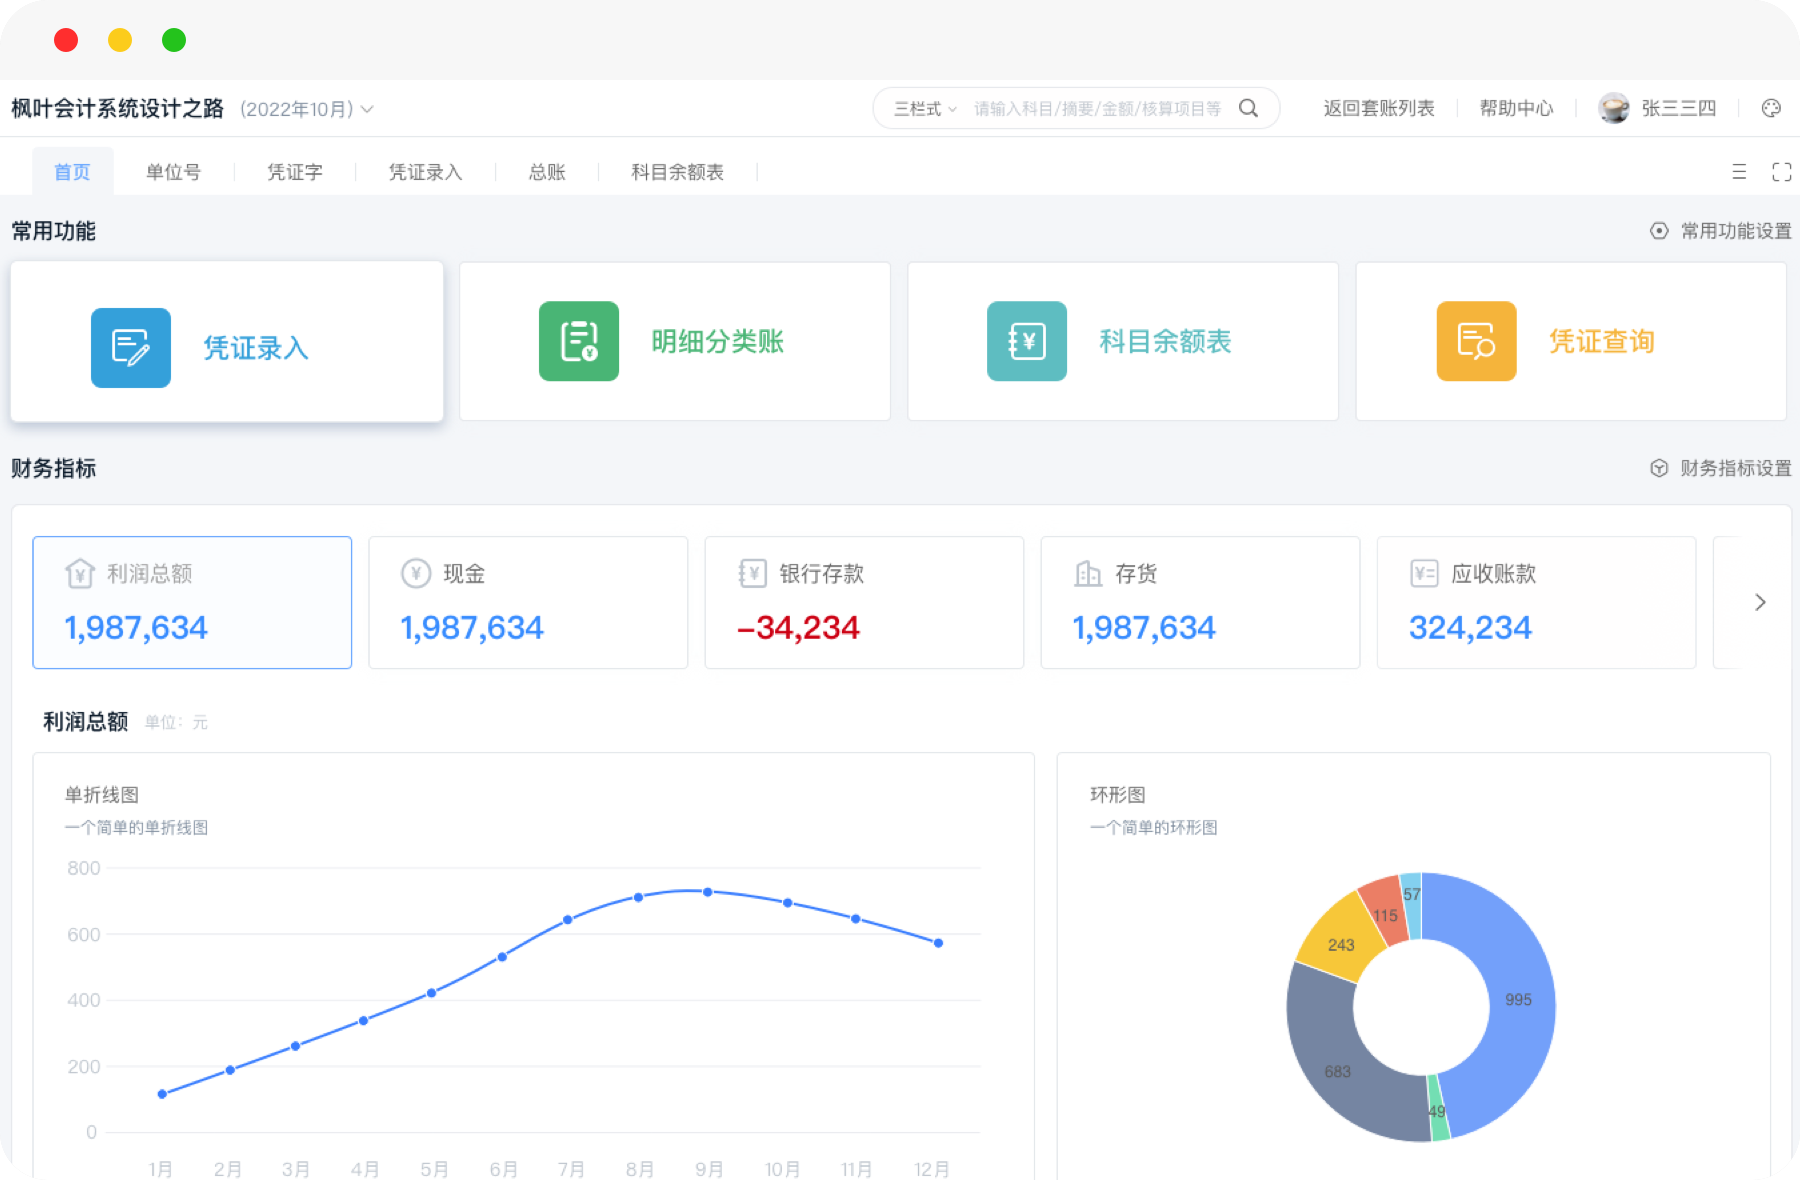The height and width of the screenshot is (1180, 1800).
Task: Show next financial indicators with right chevron
Action: coord(1760,602)
